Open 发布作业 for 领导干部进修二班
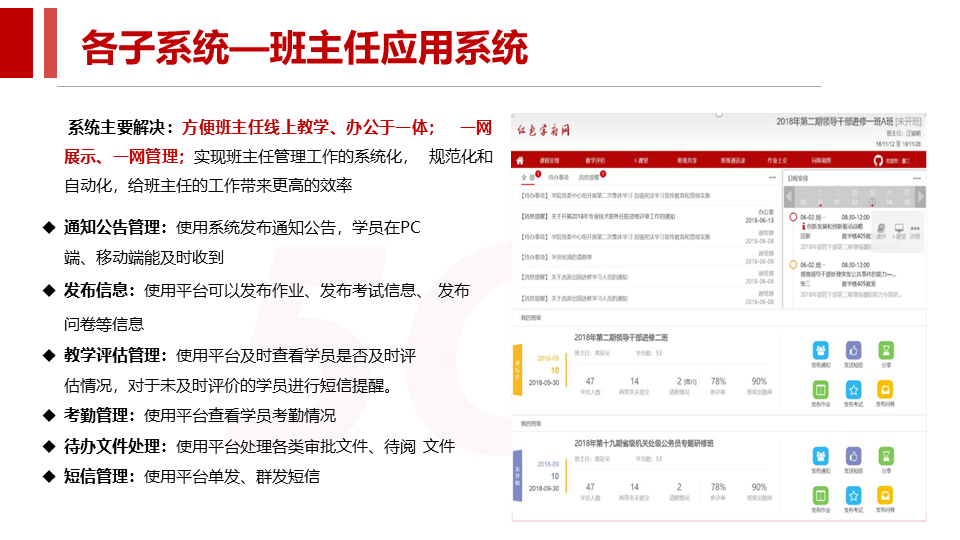 click(x=820, y=390)
